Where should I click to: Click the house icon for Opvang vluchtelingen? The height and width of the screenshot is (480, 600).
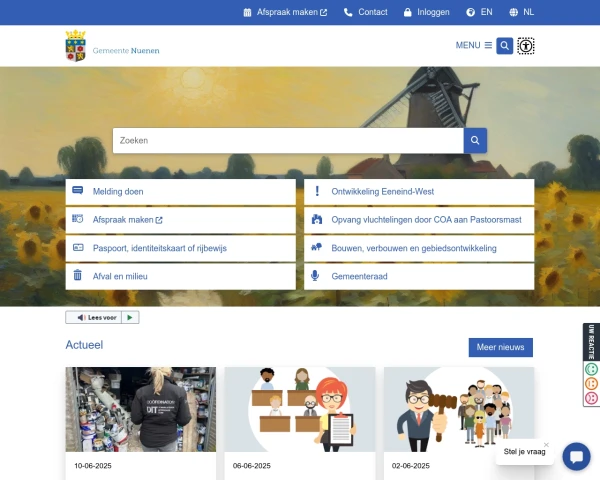pos(317,219)
